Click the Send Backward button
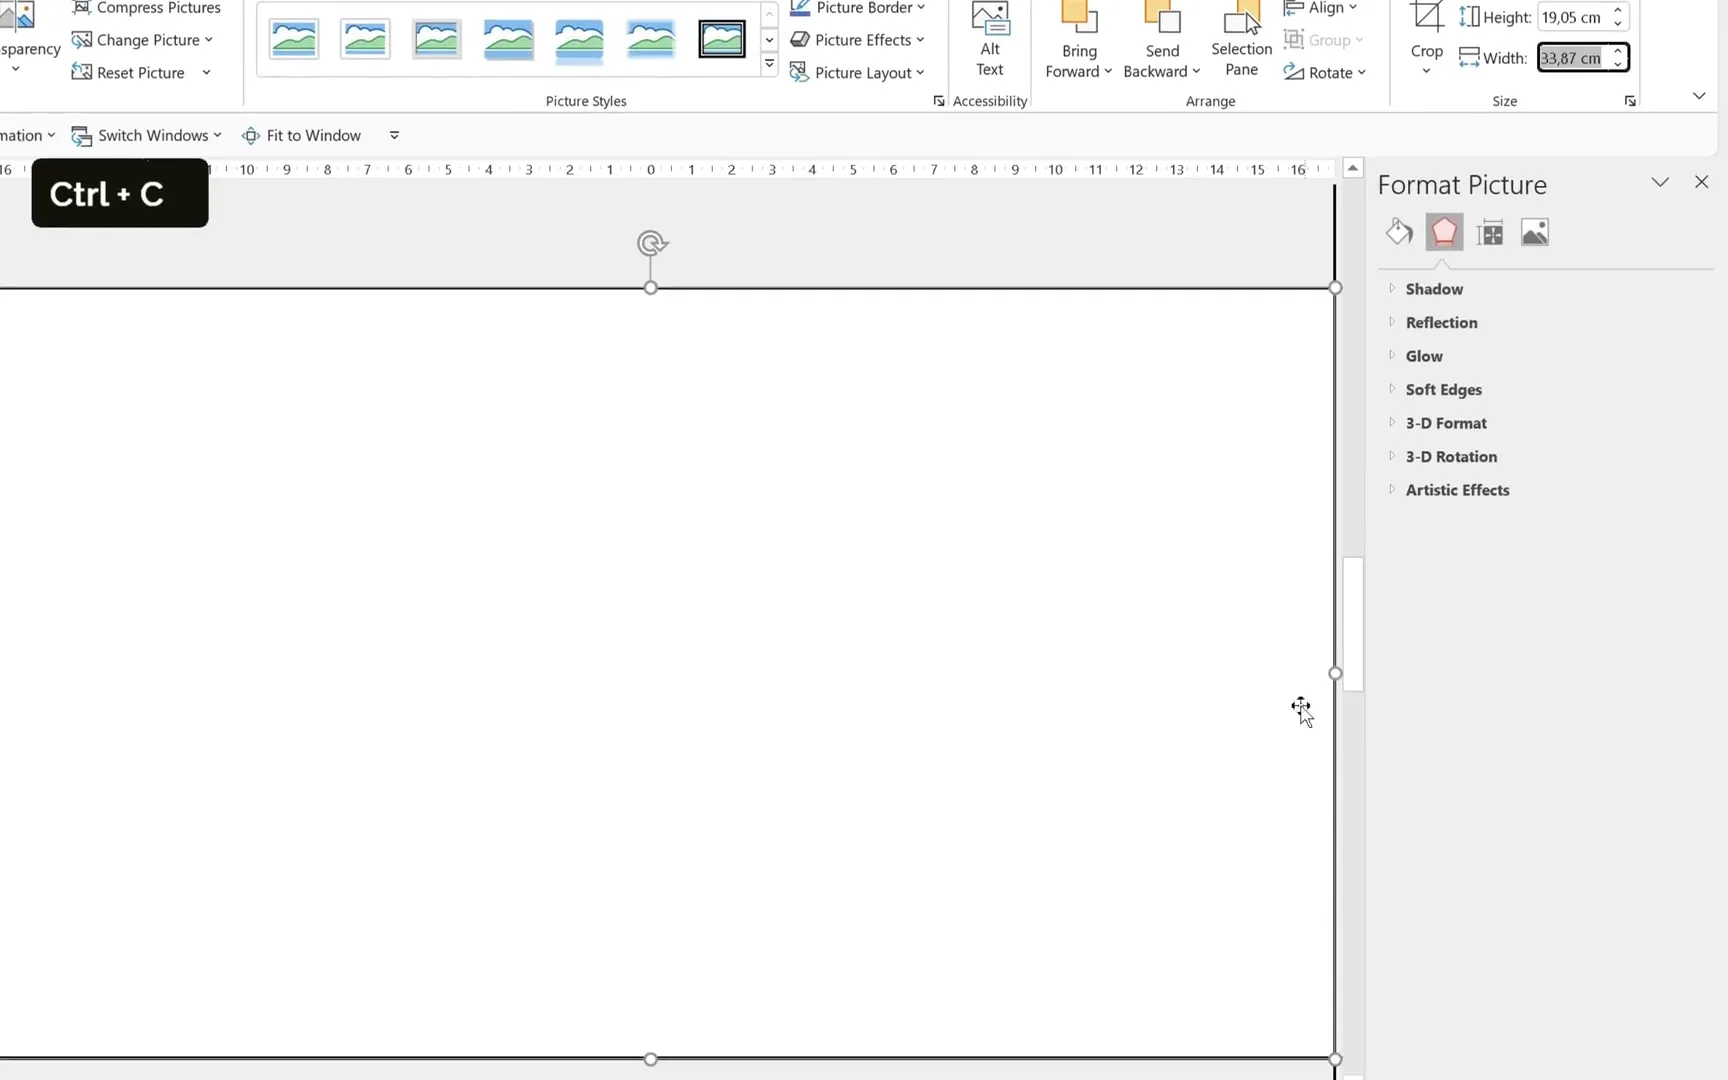This screenshot has height=1080, width=1728. click(x=1161, y=40)
